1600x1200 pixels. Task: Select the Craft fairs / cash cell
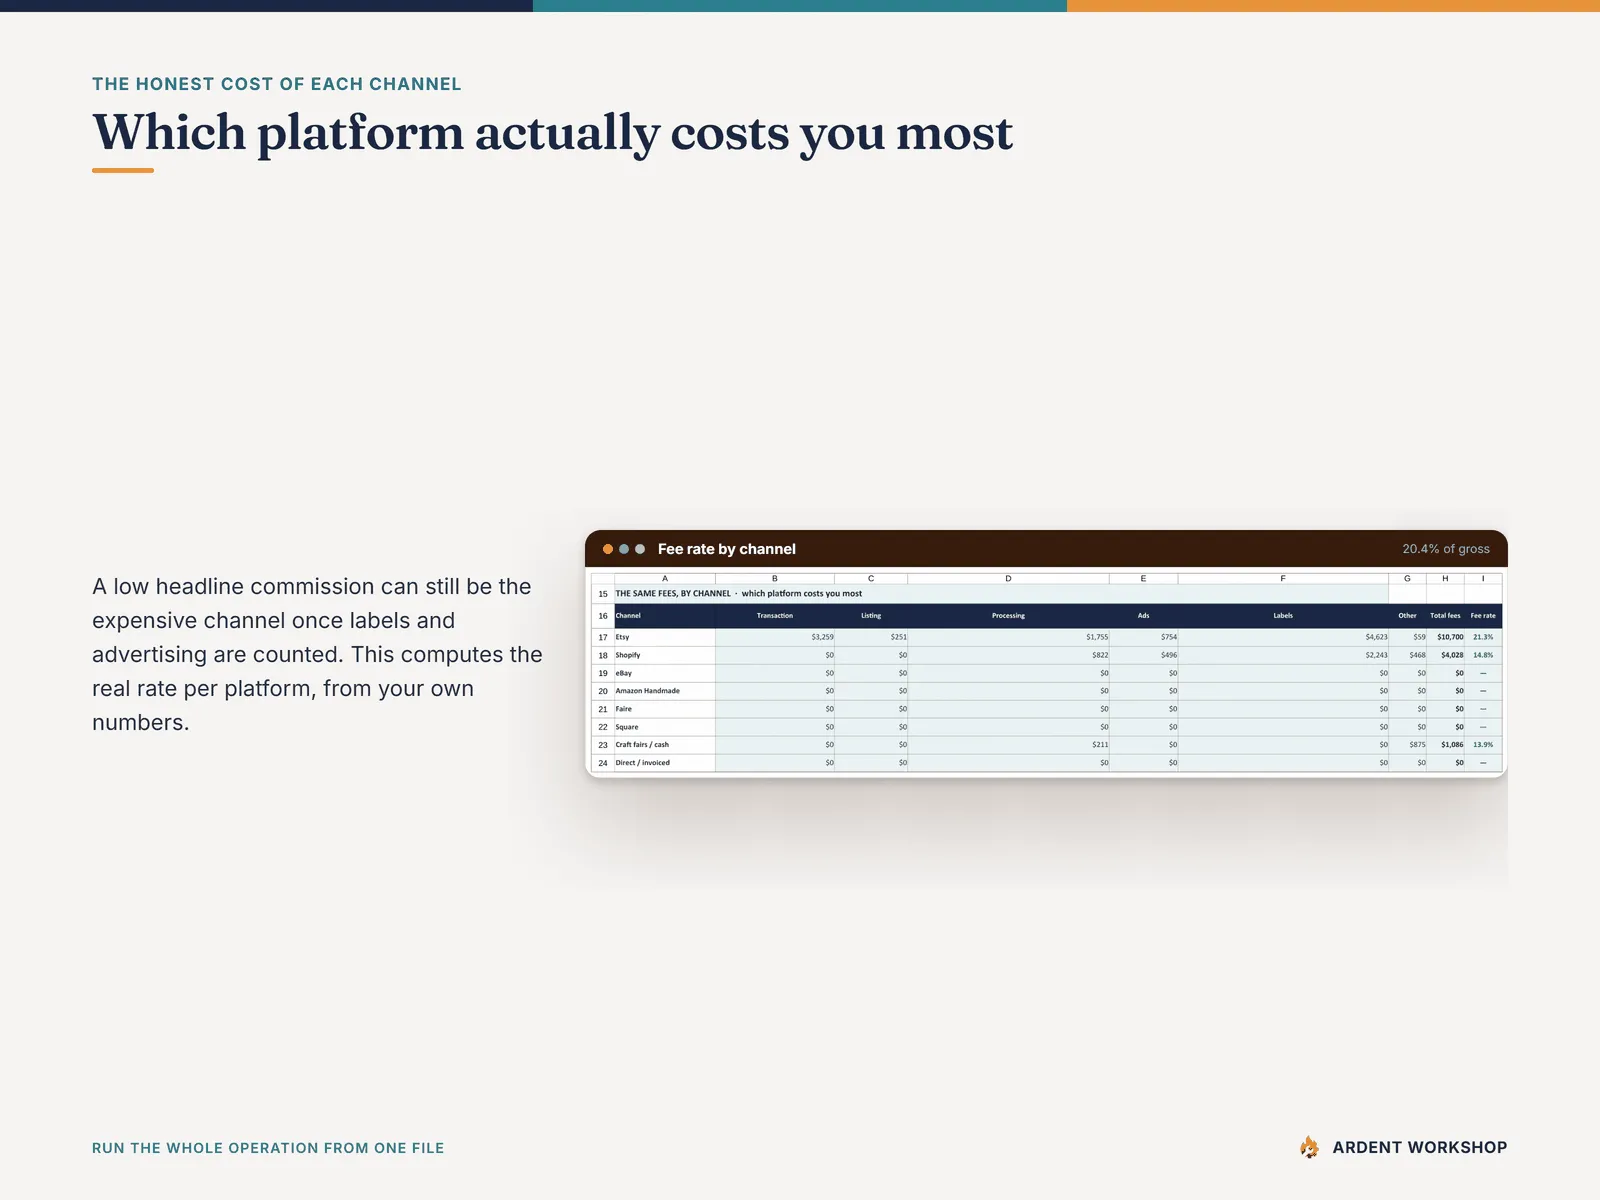coord(665,745)
